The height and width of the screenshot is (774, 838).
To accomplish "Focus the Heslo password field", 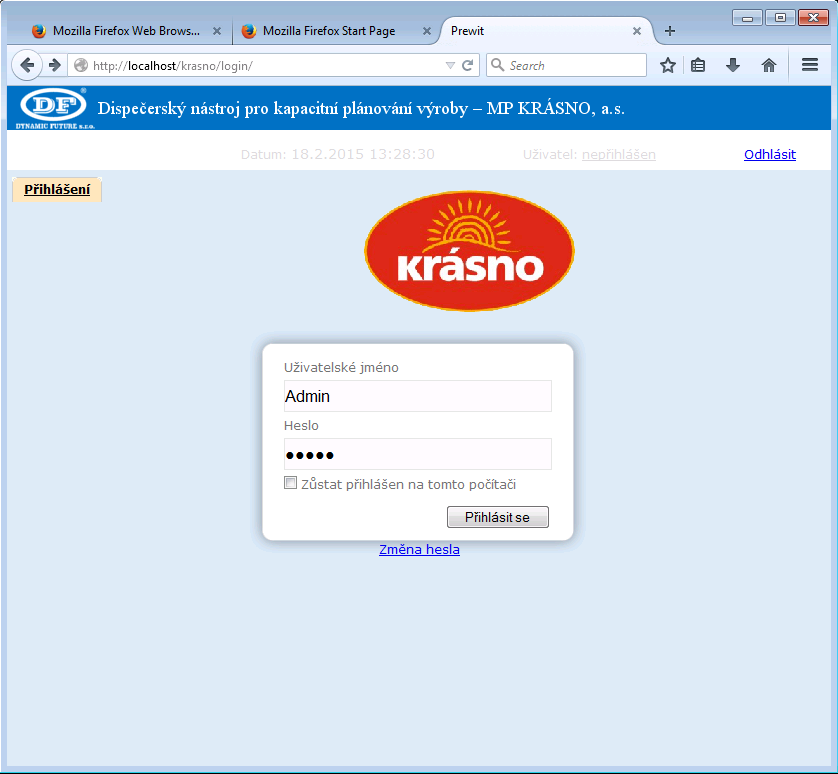I will pos(417,454).
